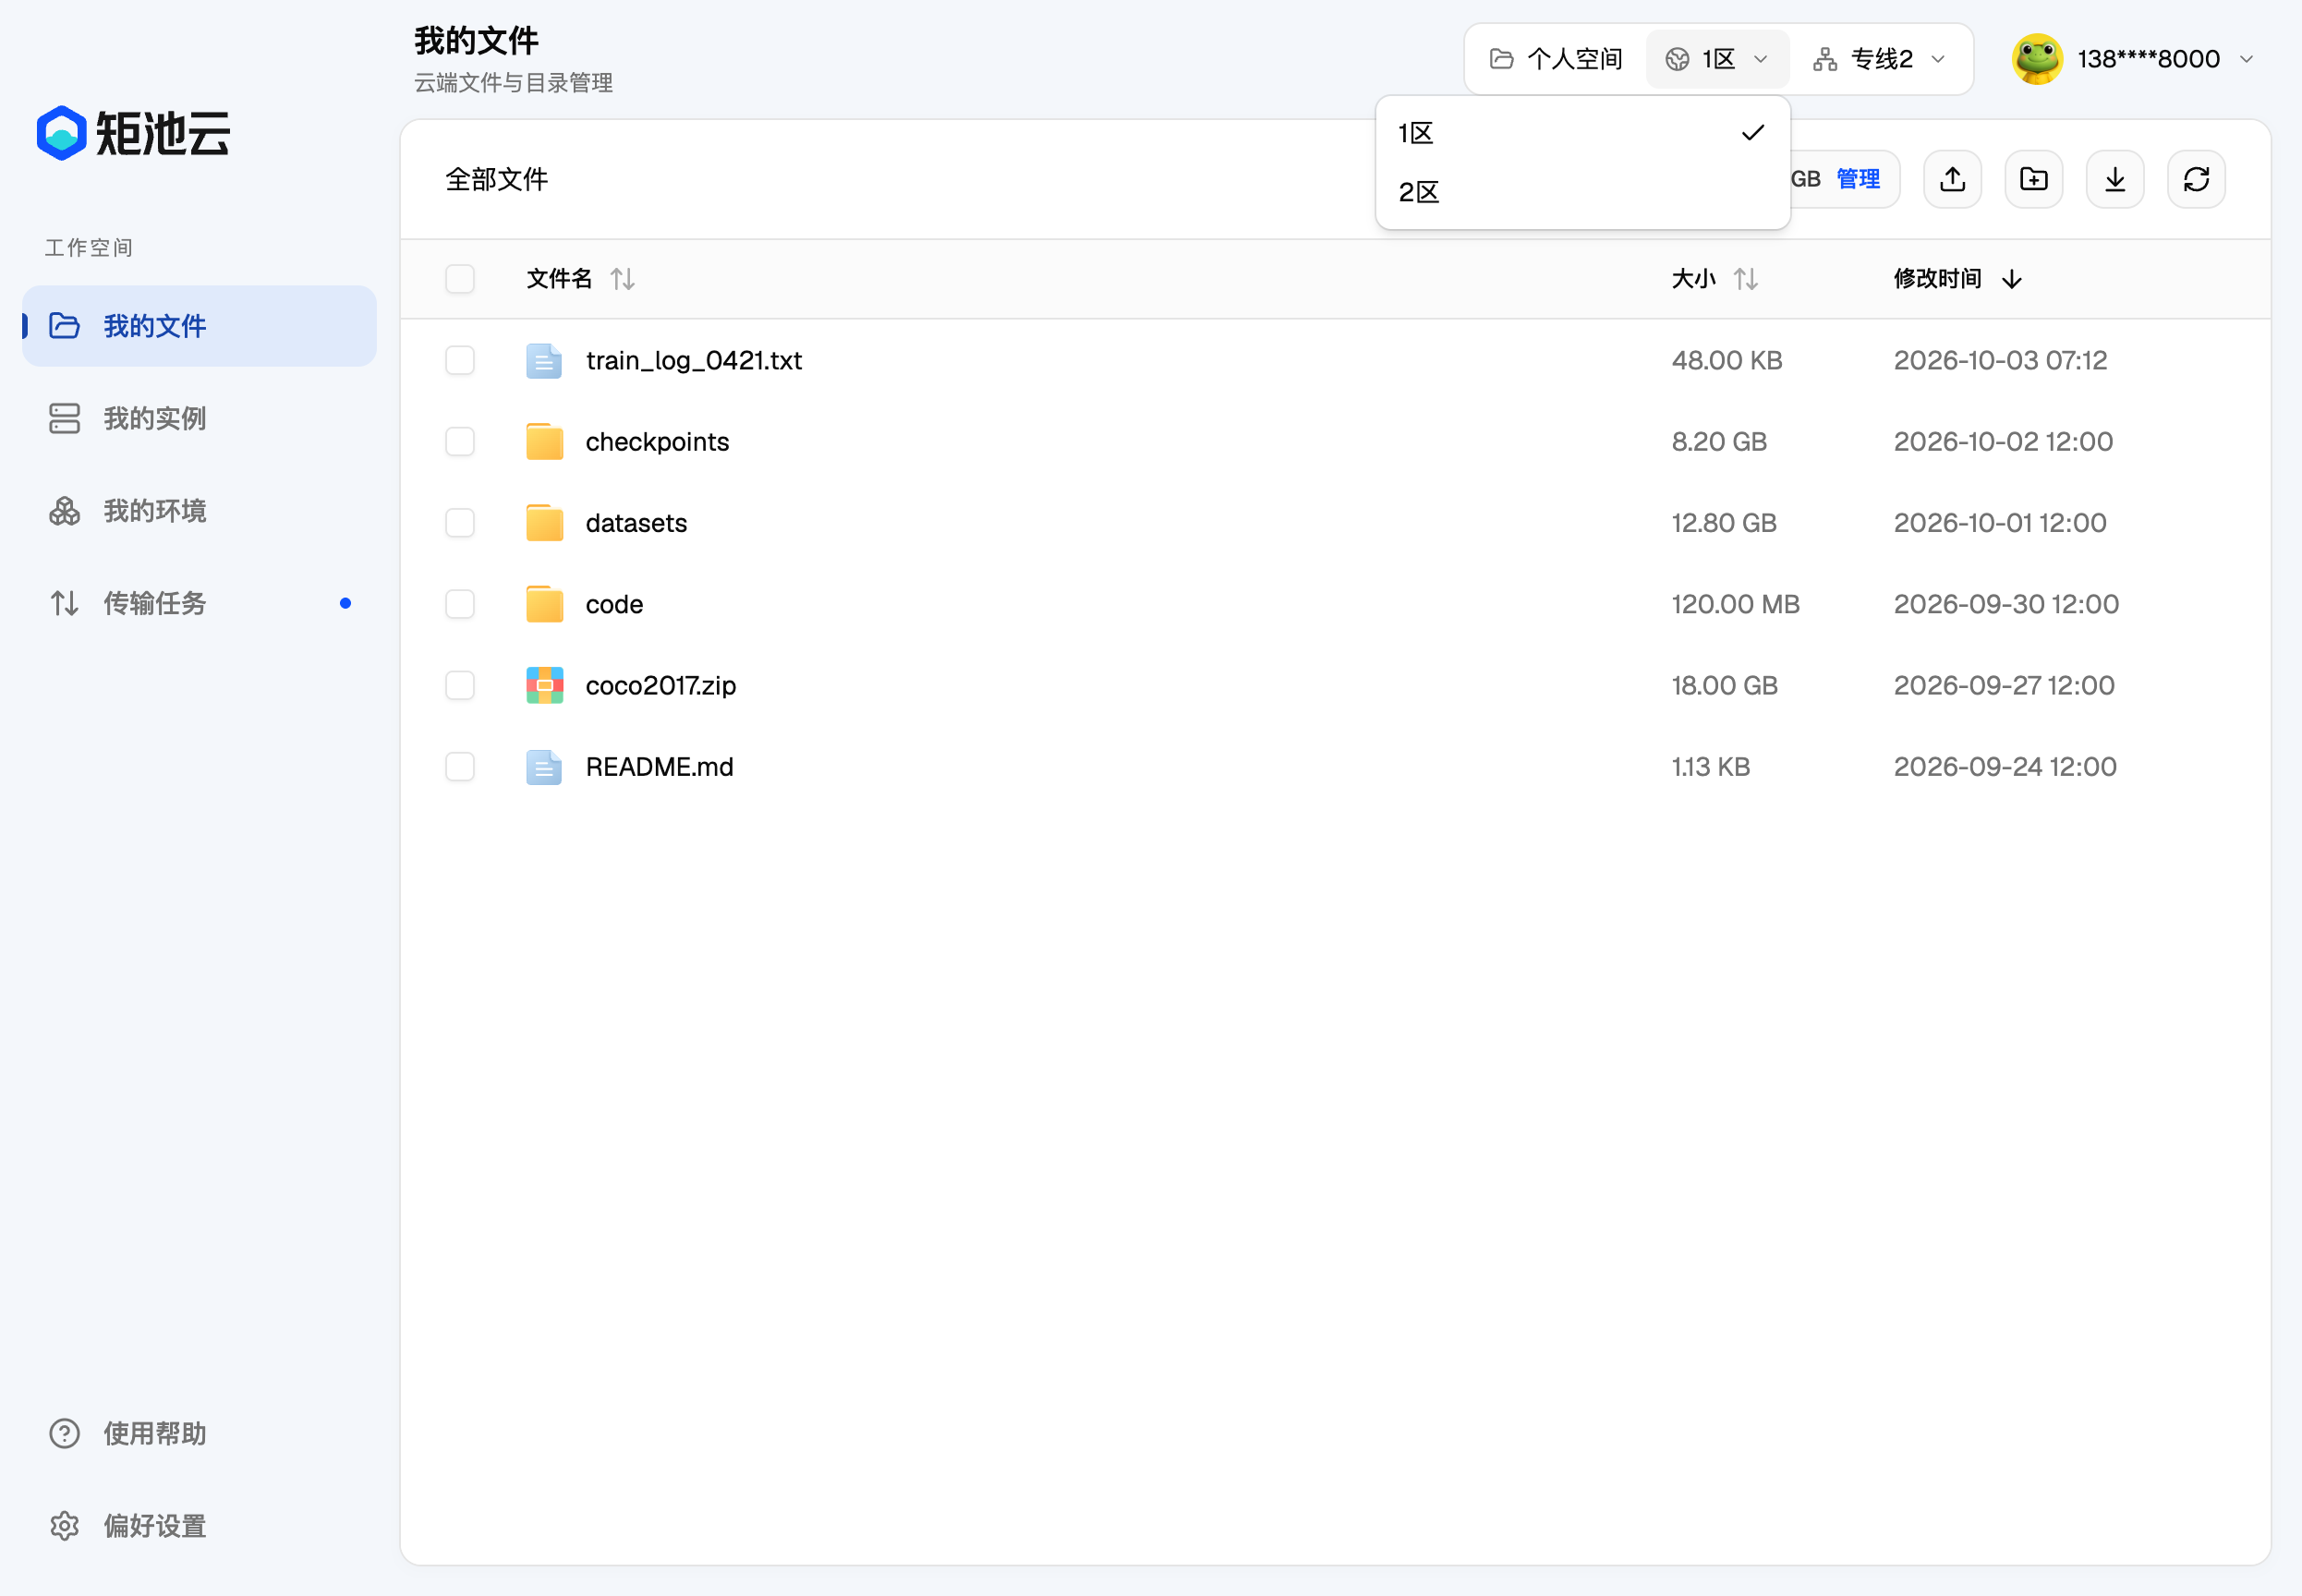Click the coco2017.zip archive icon
Screen dimensions: 2302x1596
coord(544,685)
